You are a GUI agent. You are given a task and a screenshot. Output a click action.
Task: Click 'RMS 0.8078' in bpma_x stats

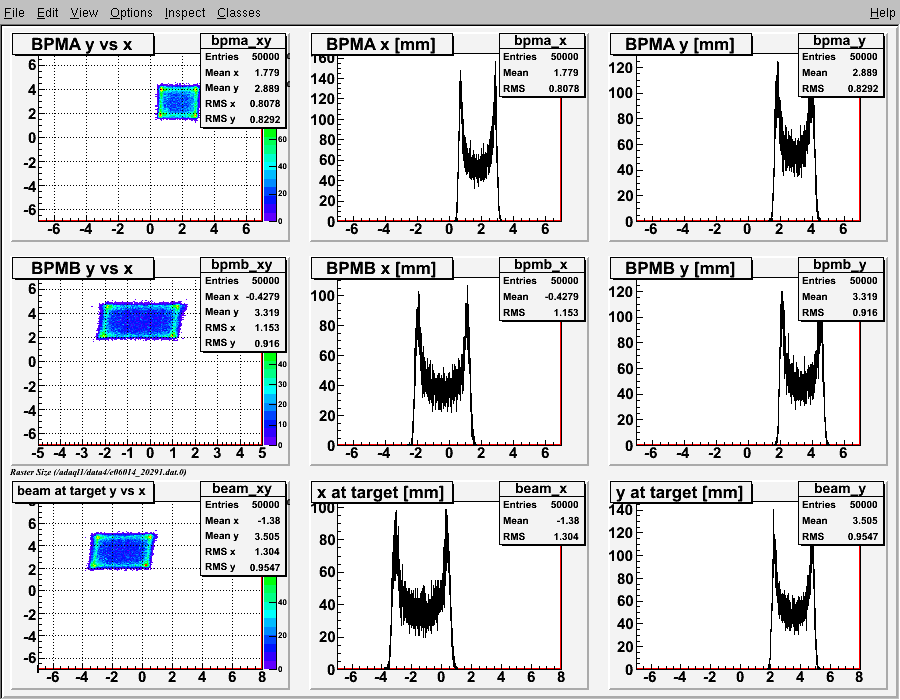point(542,88)
